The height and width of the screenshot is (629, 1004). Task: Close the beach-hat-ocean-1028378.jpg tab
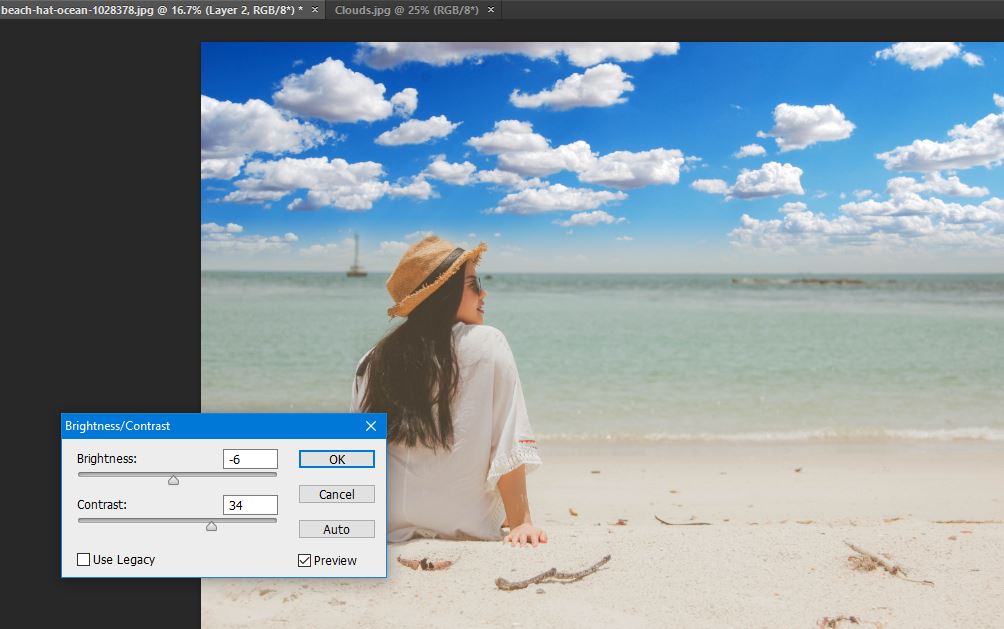(315, 9)
